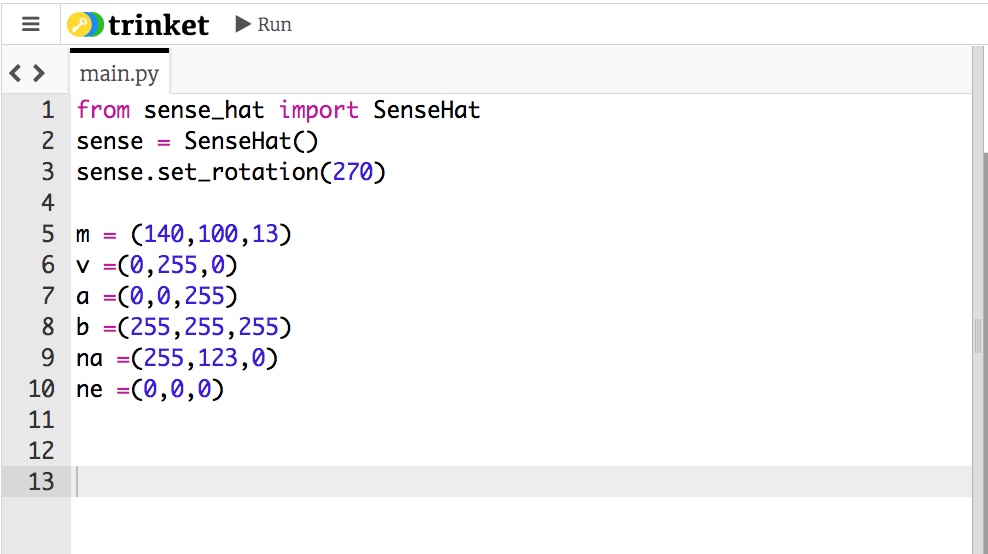This screenshot has height=554, width=988.
Task: Click line number 5 in the gutter
Action: (47, 234)
